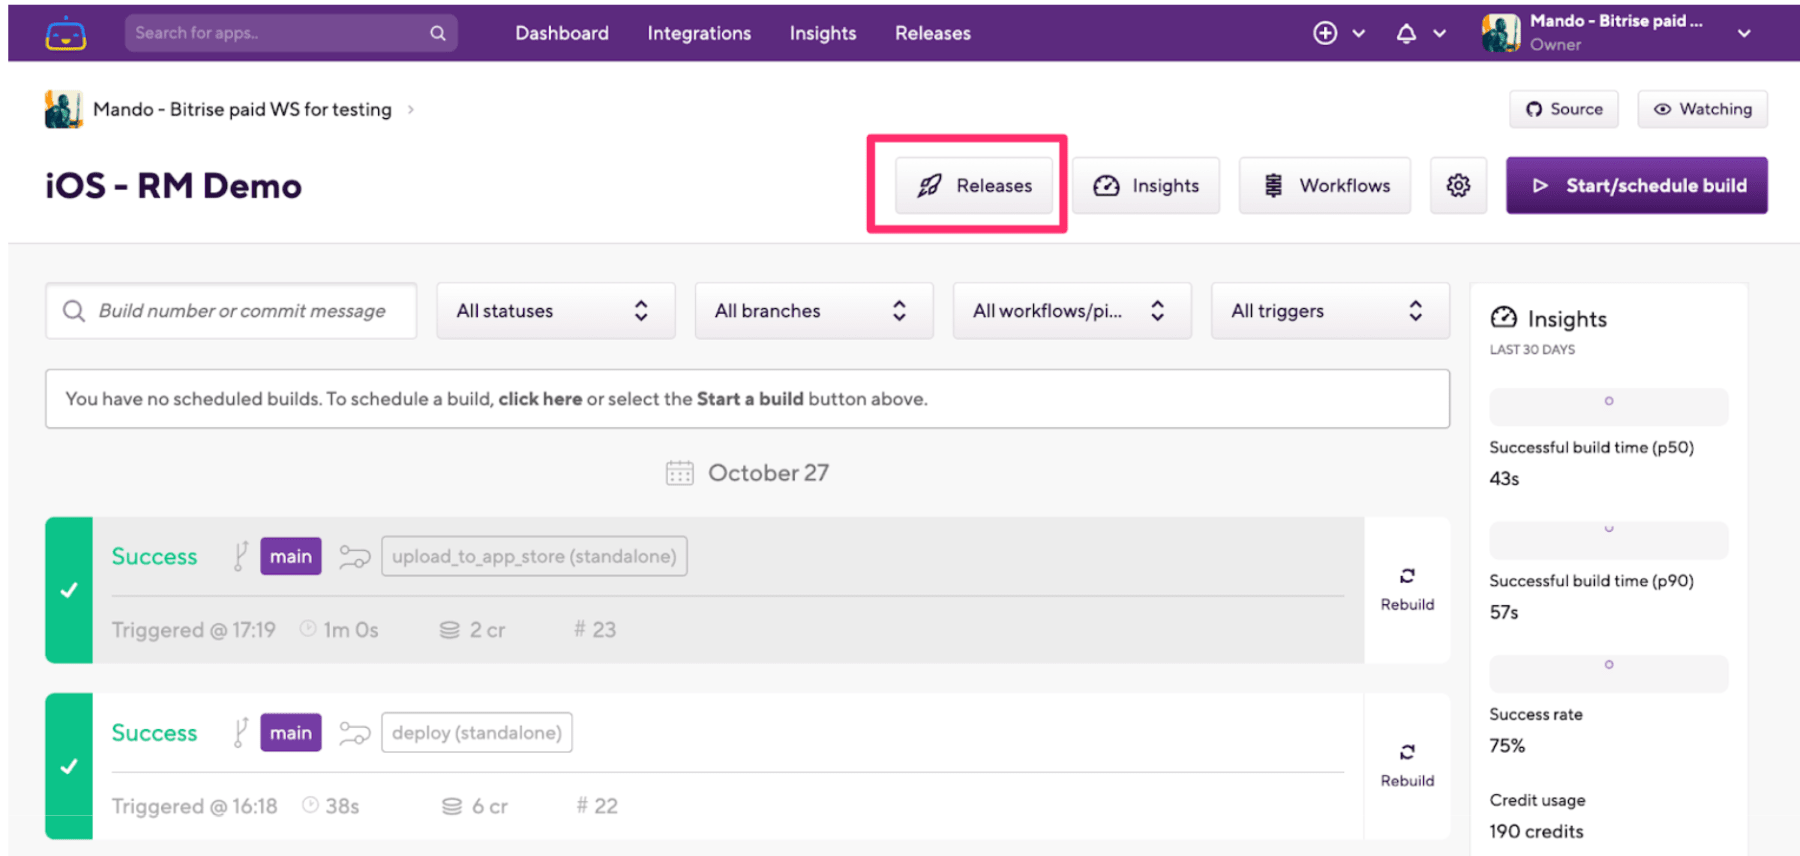Open the app settings gear icon
Viewport: 1800px width, 856px height.
pyautogui.click(x=1458, y=185)
